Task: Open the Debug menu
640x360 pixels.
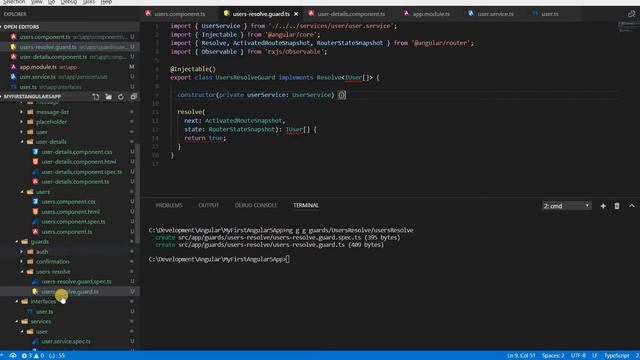Action: [x=69, y=2]
